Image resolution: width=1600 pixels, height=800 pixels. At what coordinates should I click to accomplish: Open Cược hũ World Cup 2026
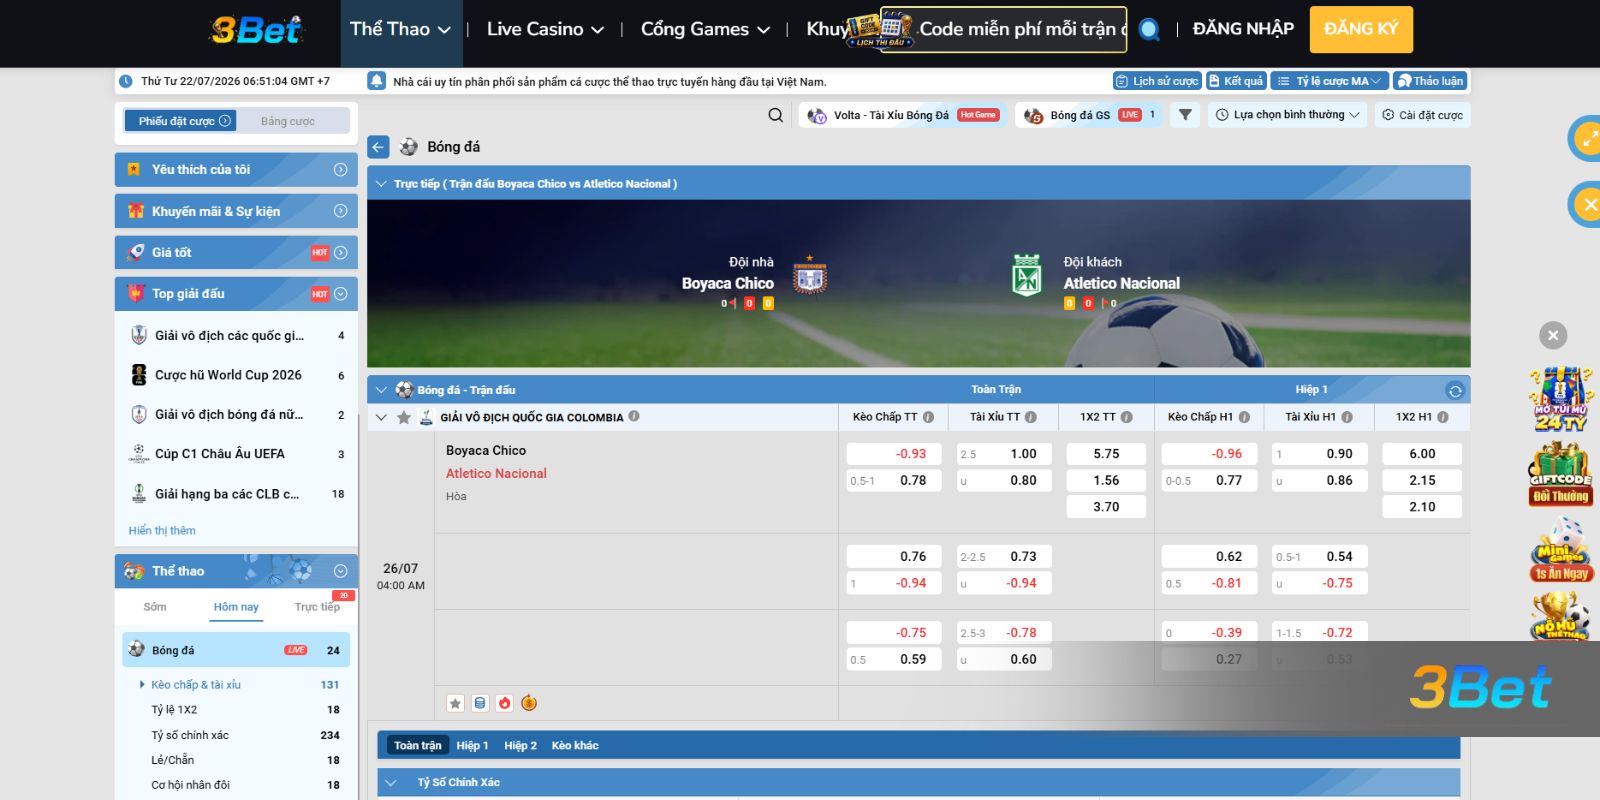point(238,375)
